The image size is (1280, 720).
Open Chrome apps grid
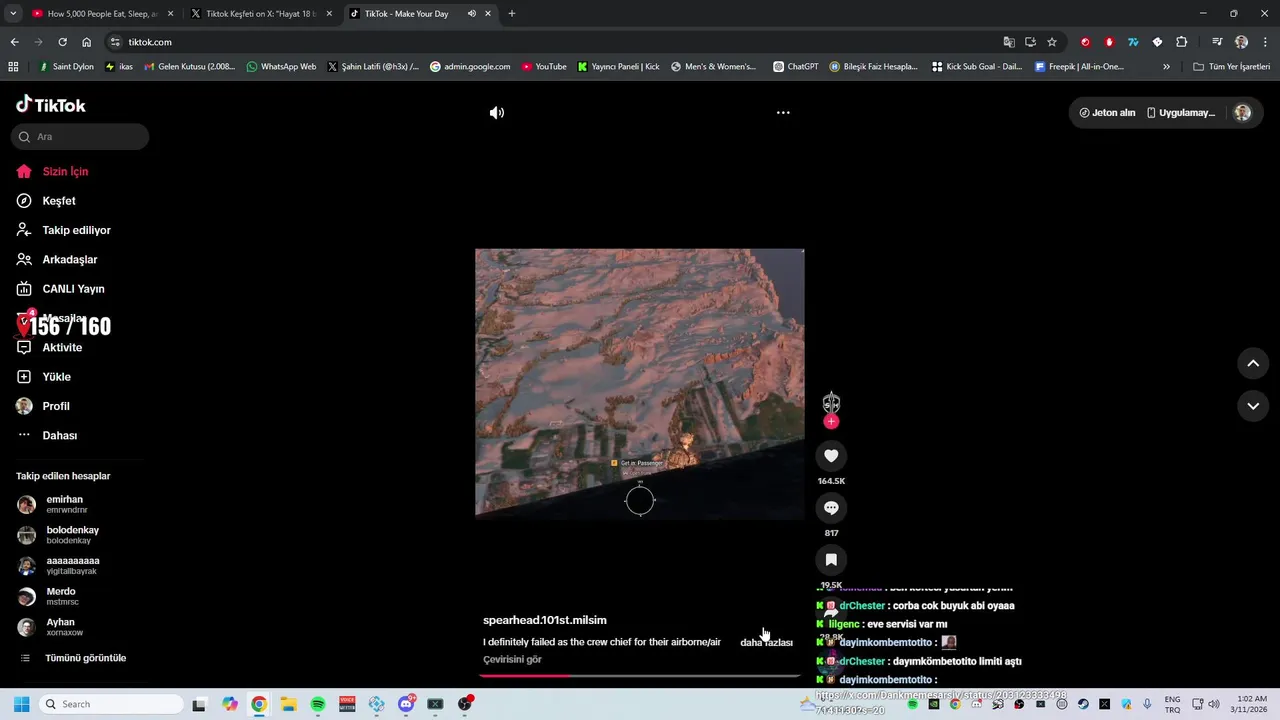[x=13, y=67]
